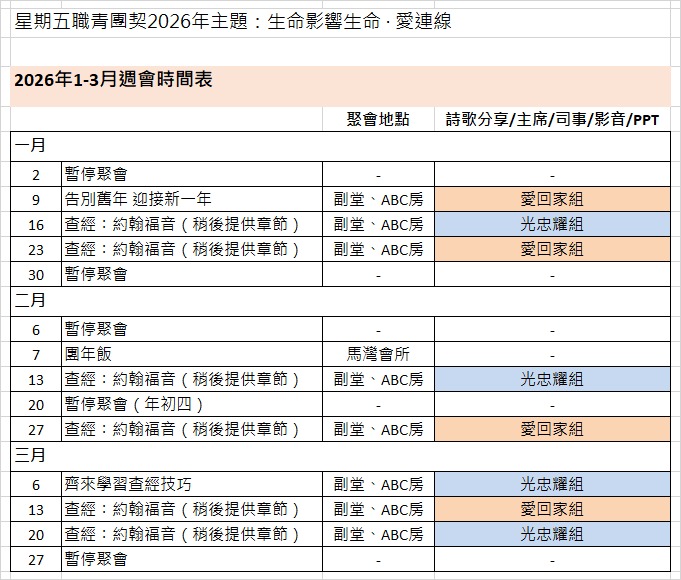
Task: Select orange 愛回家組 cell in 告別舊年 row
Action: point(552,198)
